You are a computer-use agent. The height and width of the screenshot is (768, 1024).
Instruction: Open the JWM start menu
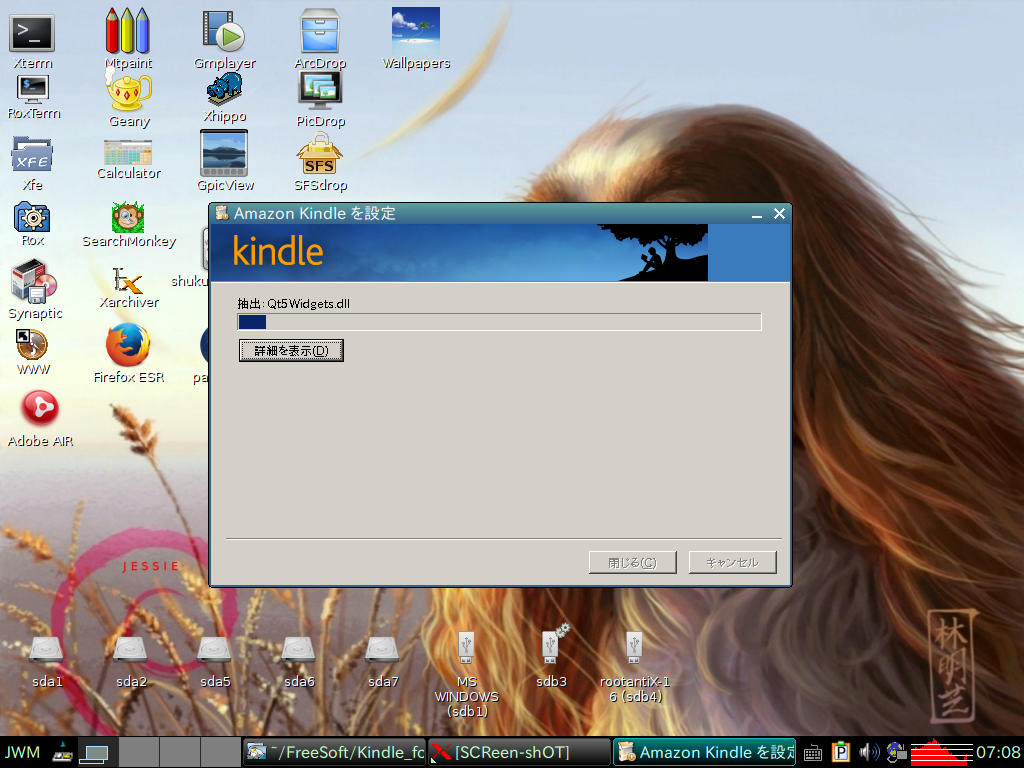[22, 752]
